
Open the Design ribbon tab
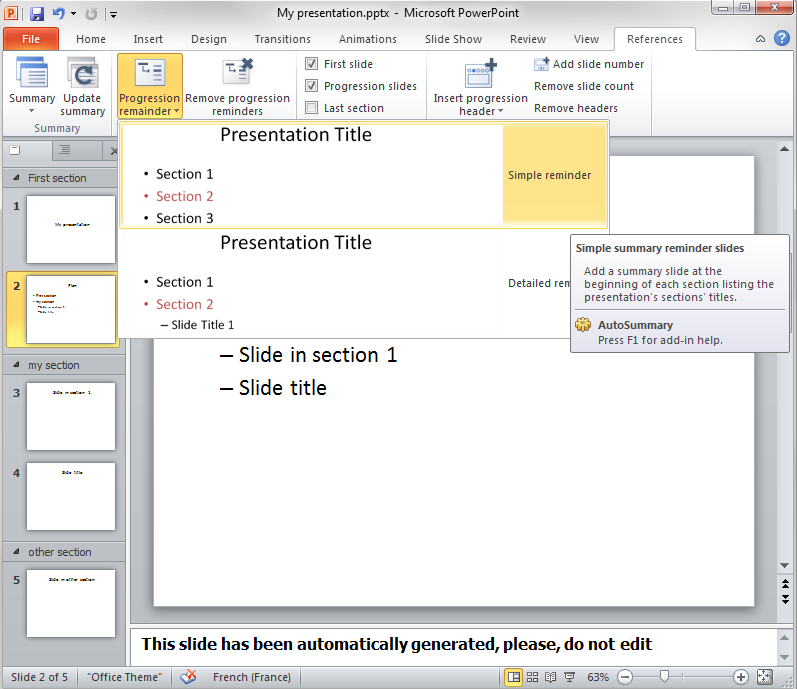(209, 39)
